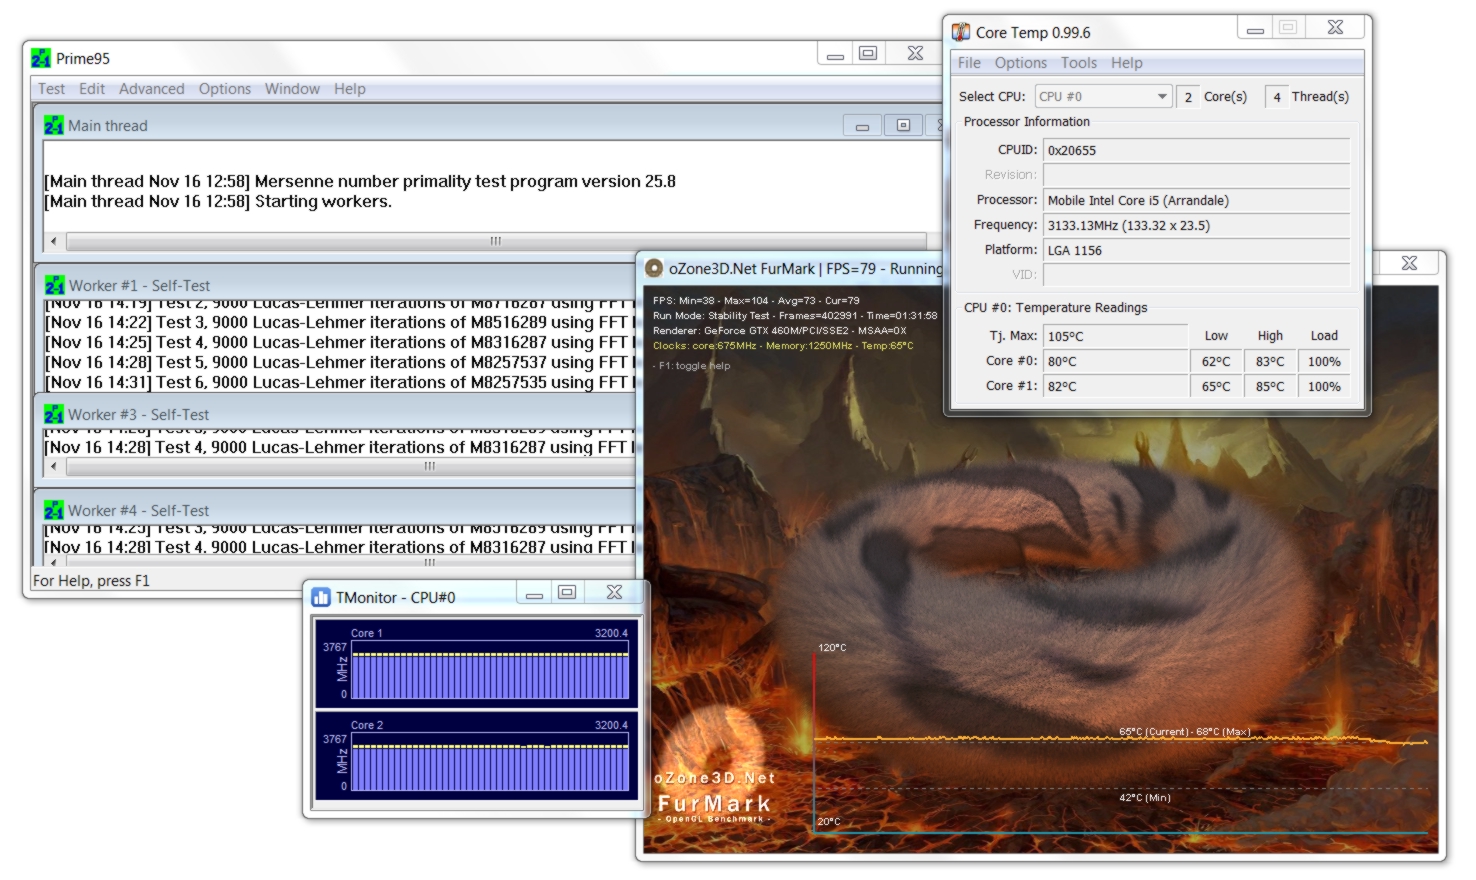Click Core #1 High 85°C value
1476x880 pixels.
click(1270, 387)
